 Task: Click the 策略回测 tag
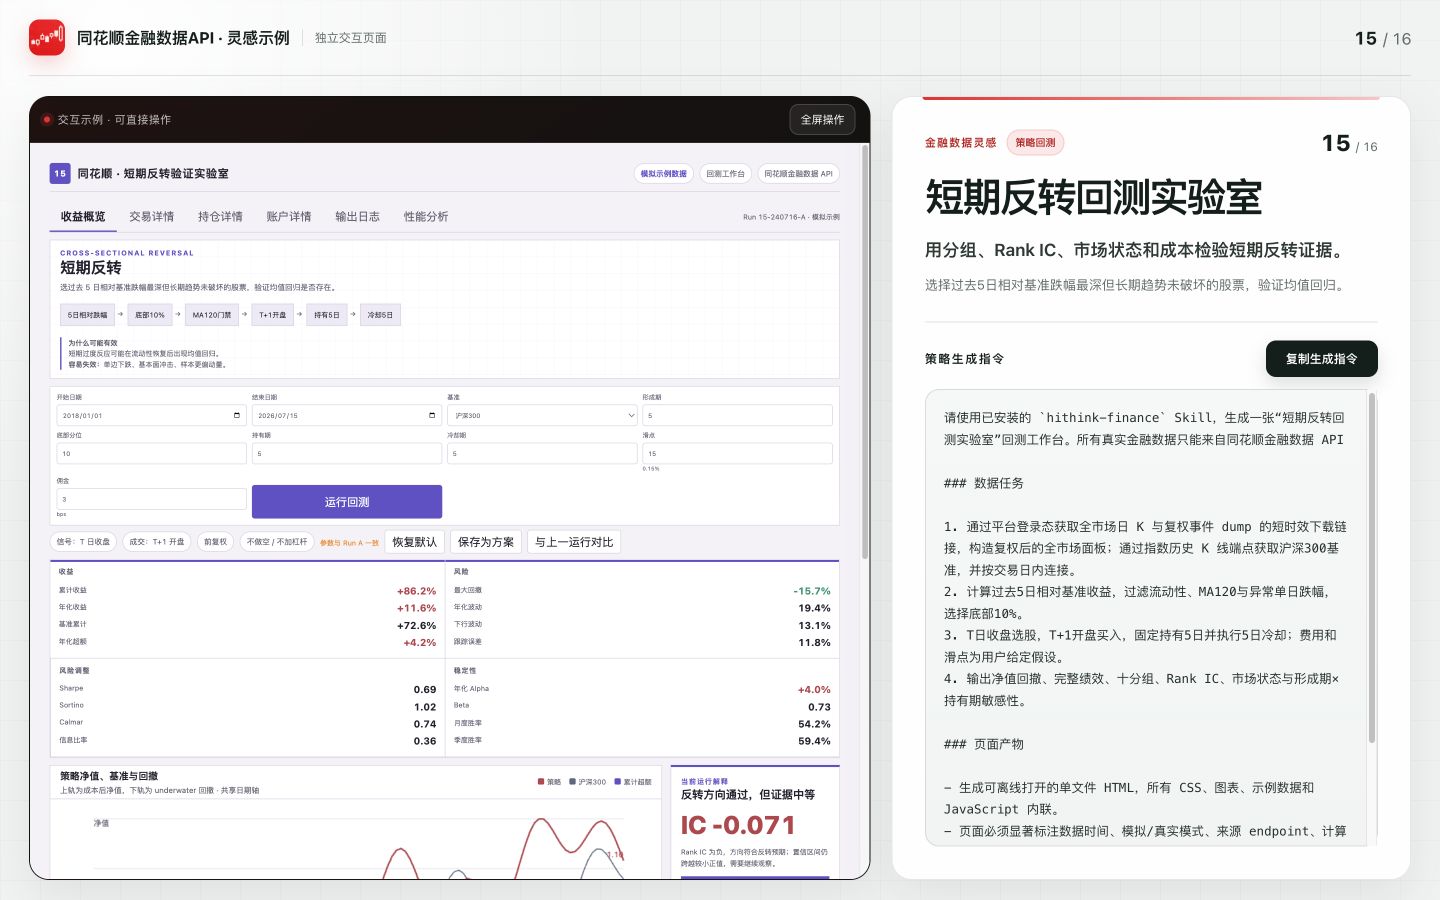(1035, 143)
